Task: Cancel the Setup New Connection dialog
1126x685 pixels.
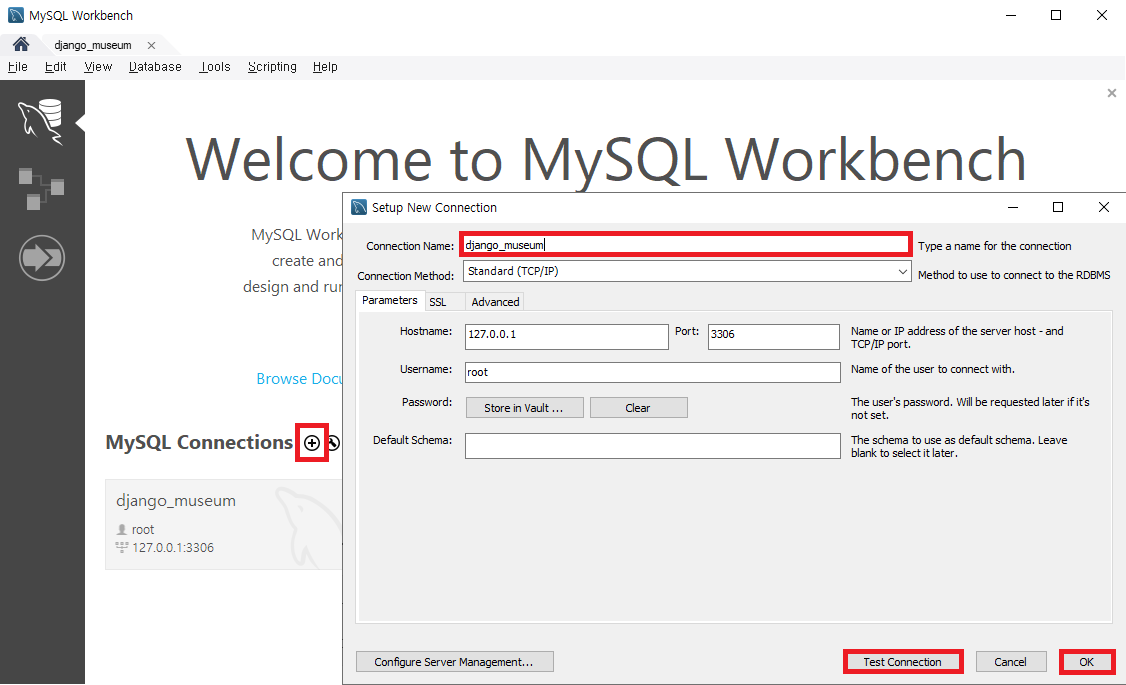Action: tap(1010, 662)
